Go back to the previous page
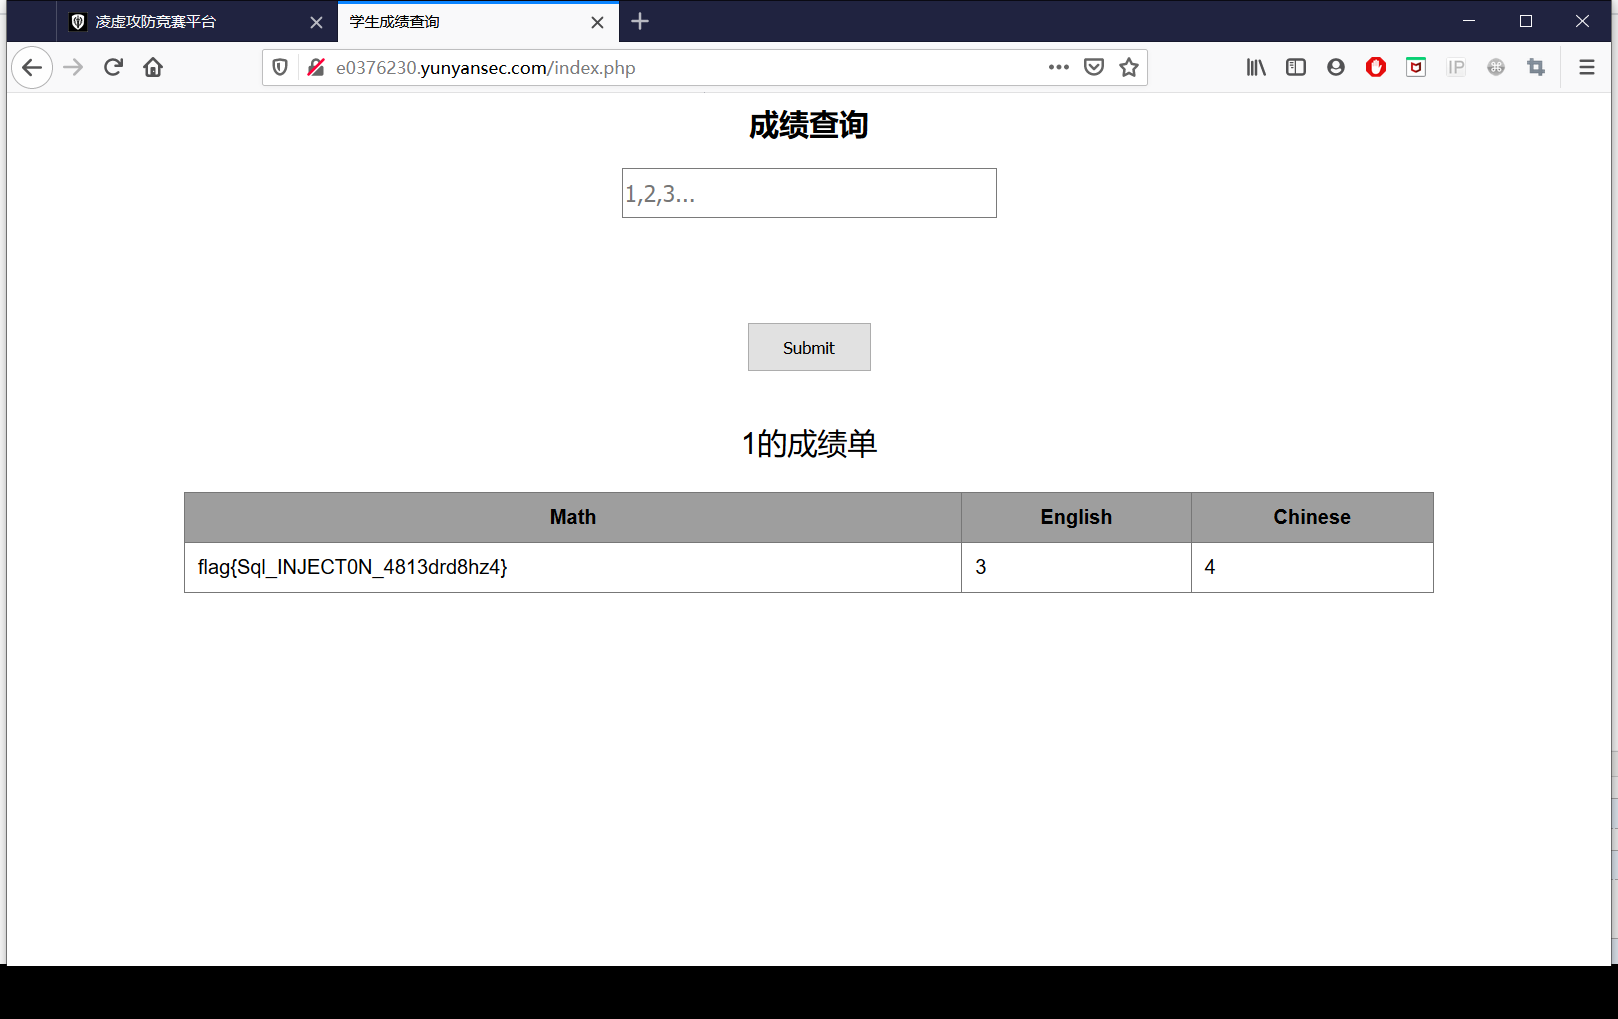 pyautogui.click(x=32, y=67)
